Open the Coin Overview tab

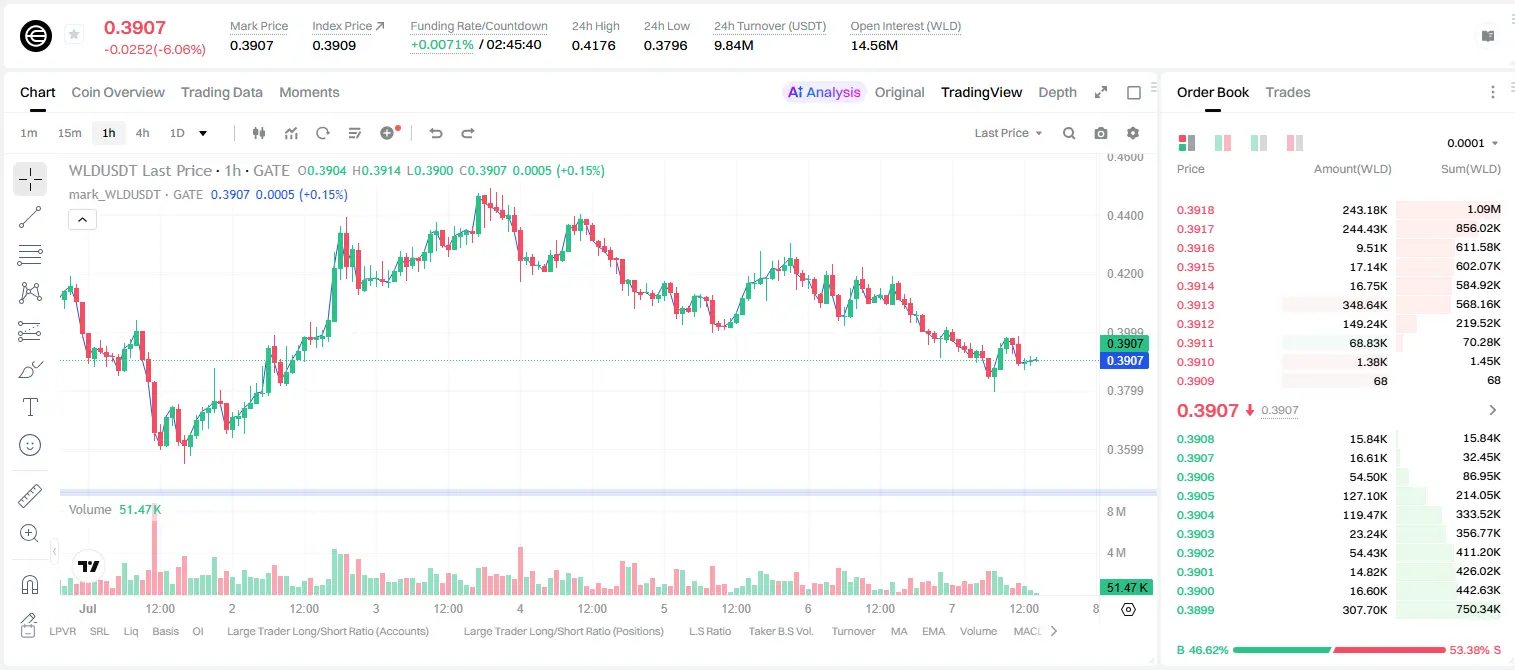point(118,92)
